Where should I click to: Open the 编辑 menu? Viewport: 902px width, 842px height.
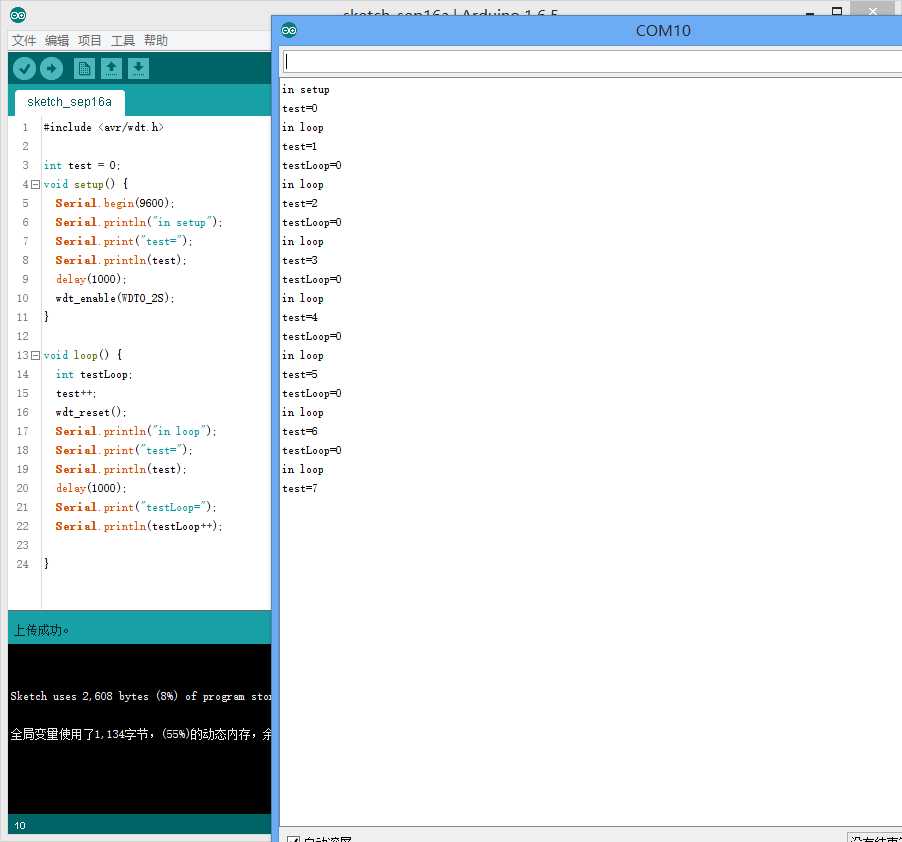click(56, 40)
